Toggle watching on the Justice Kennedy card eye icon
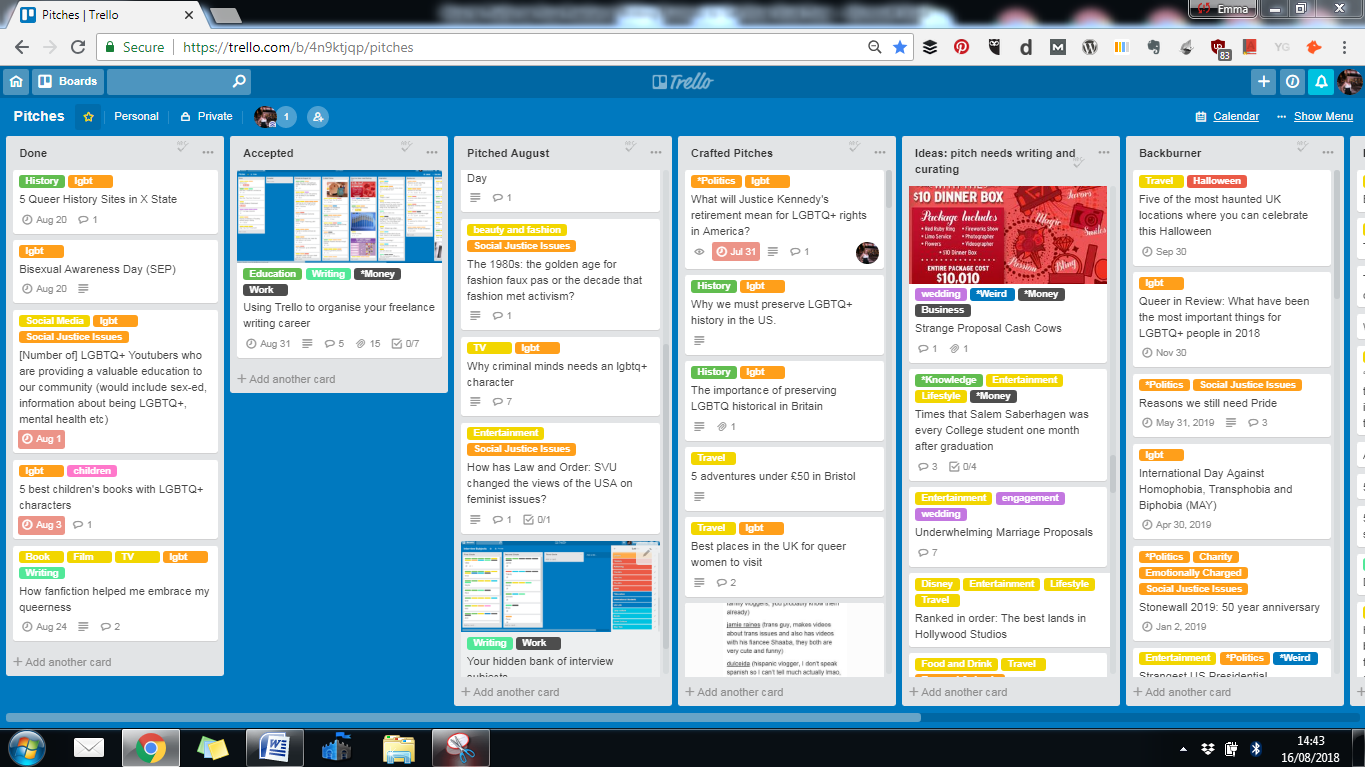 700,251
